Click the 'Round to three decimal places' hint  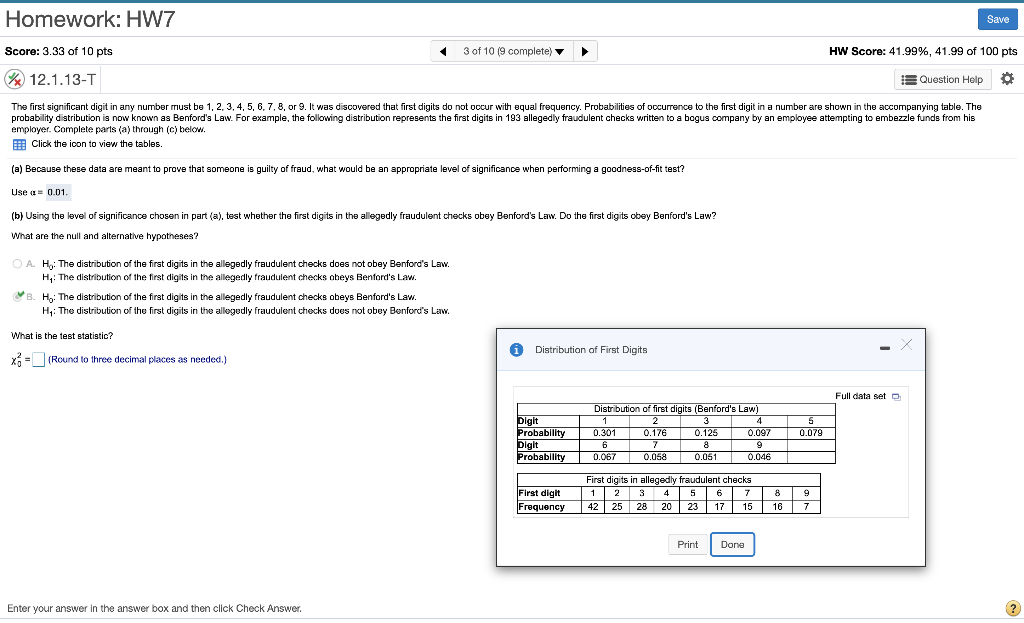pyautogui.click(x=137, y=360)
